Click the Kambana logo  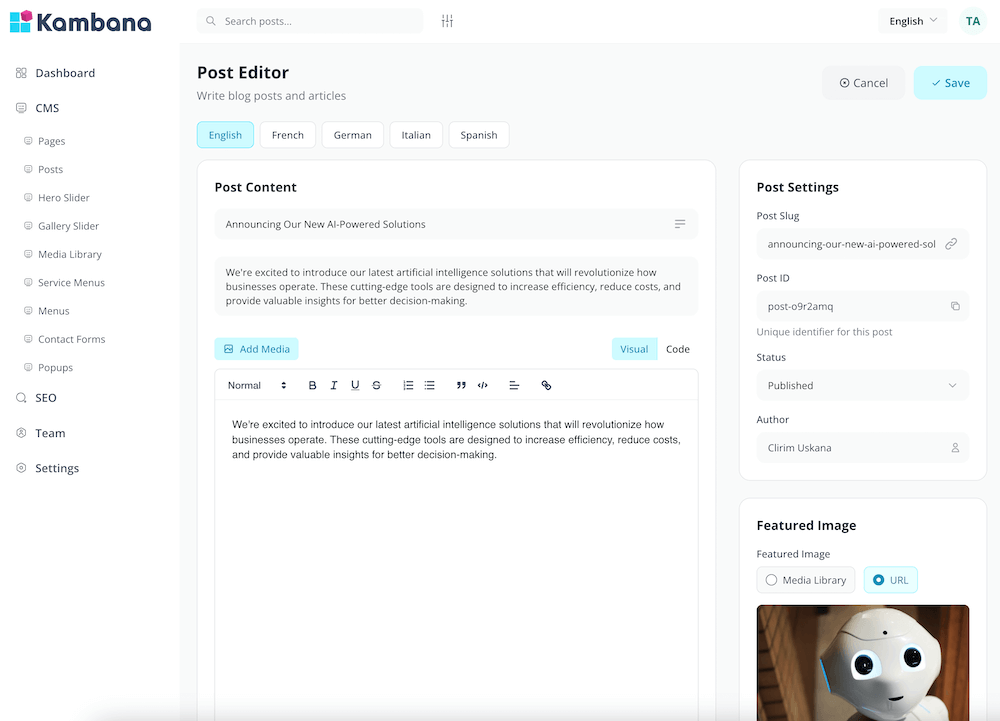coord(80,22)
